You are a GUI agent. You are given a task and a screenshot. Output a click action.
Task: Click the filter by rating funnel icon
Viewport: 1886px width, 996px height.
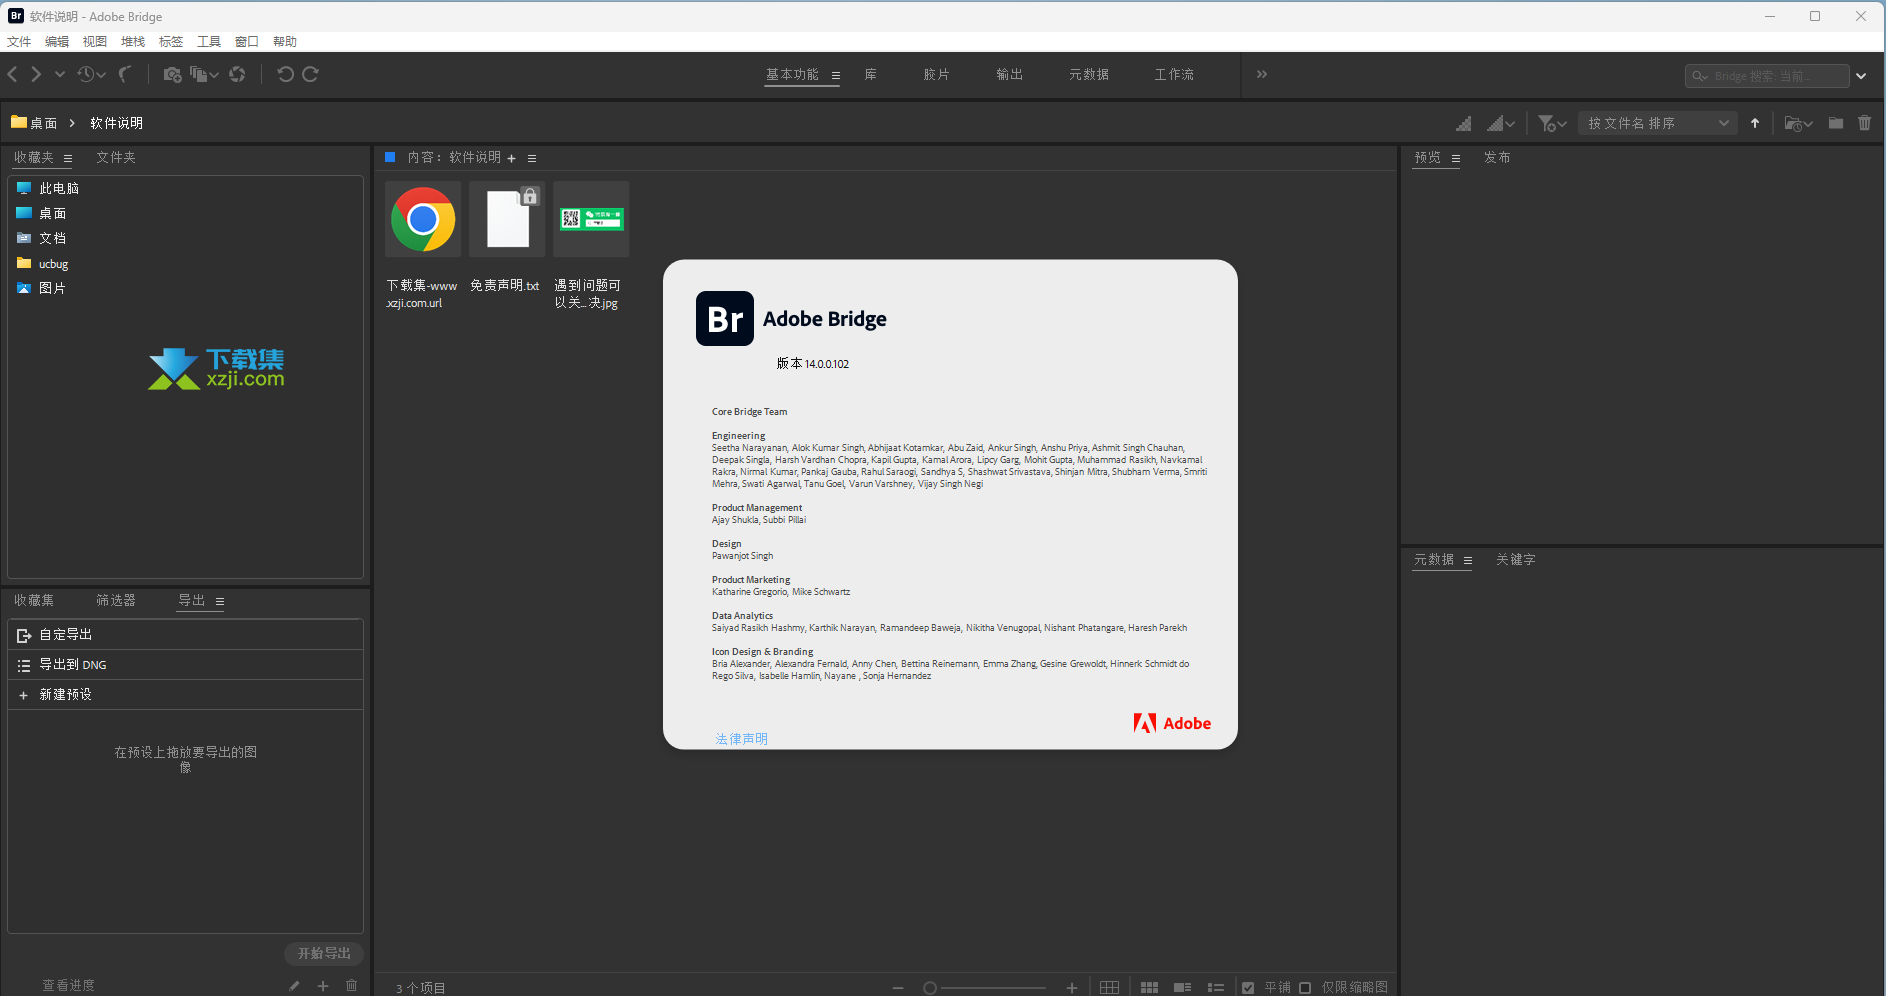(x=1551, y=123)
